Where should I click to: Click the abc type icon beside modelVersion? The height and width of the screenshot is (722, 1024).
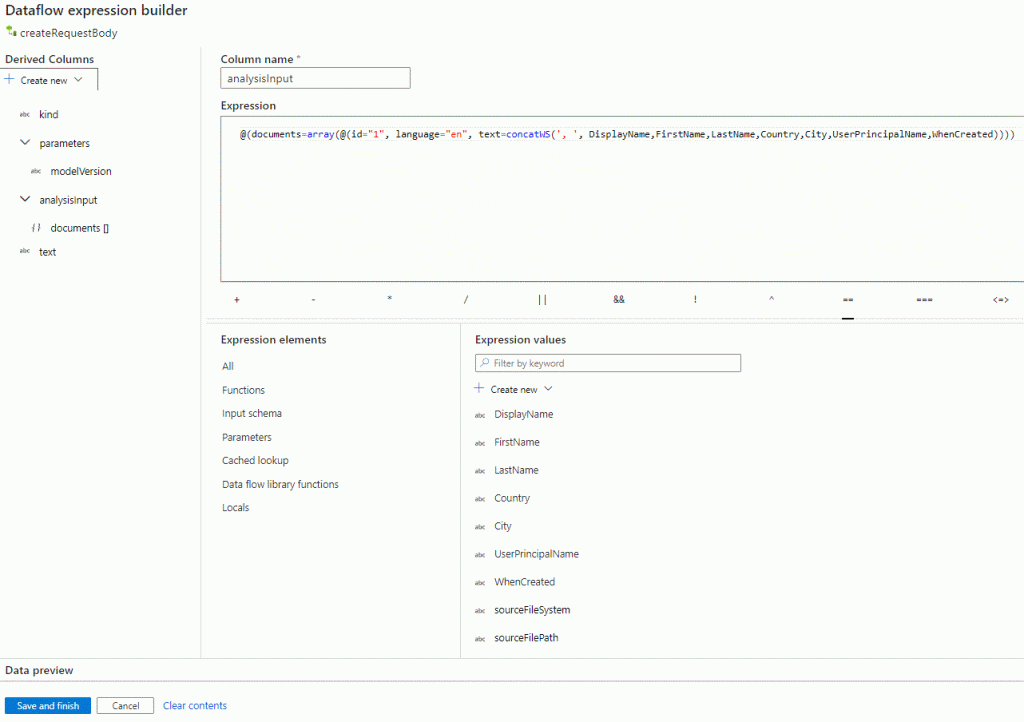(x=36, y=171)
